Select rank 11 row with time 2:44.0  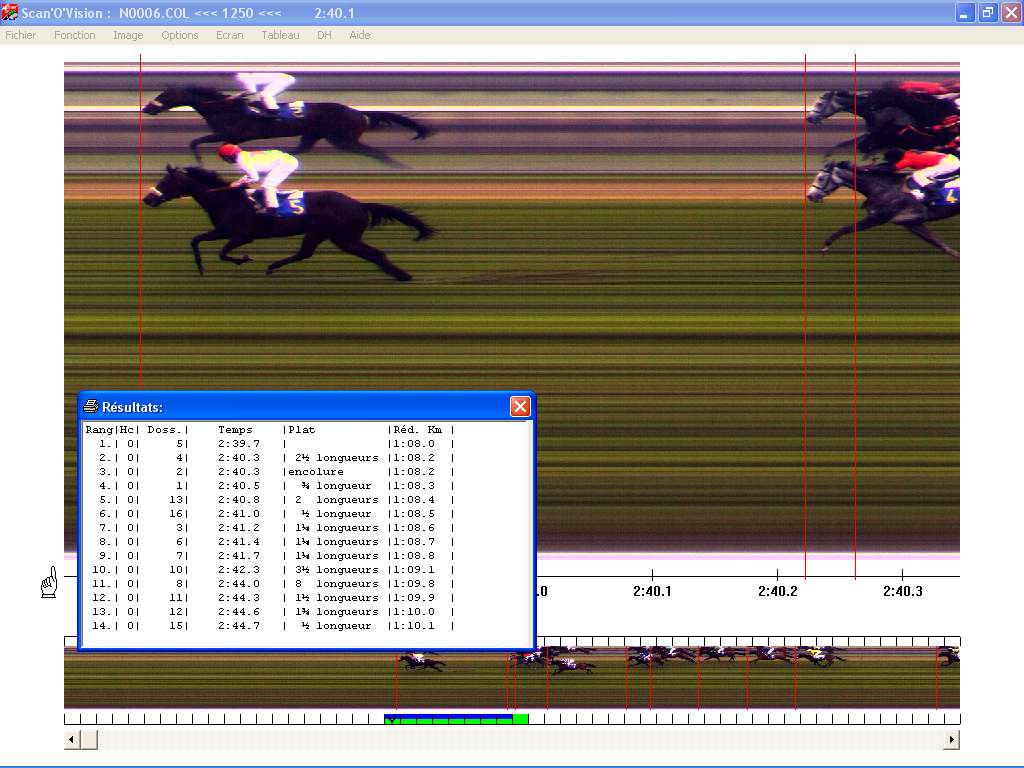(x=269, y=584)
